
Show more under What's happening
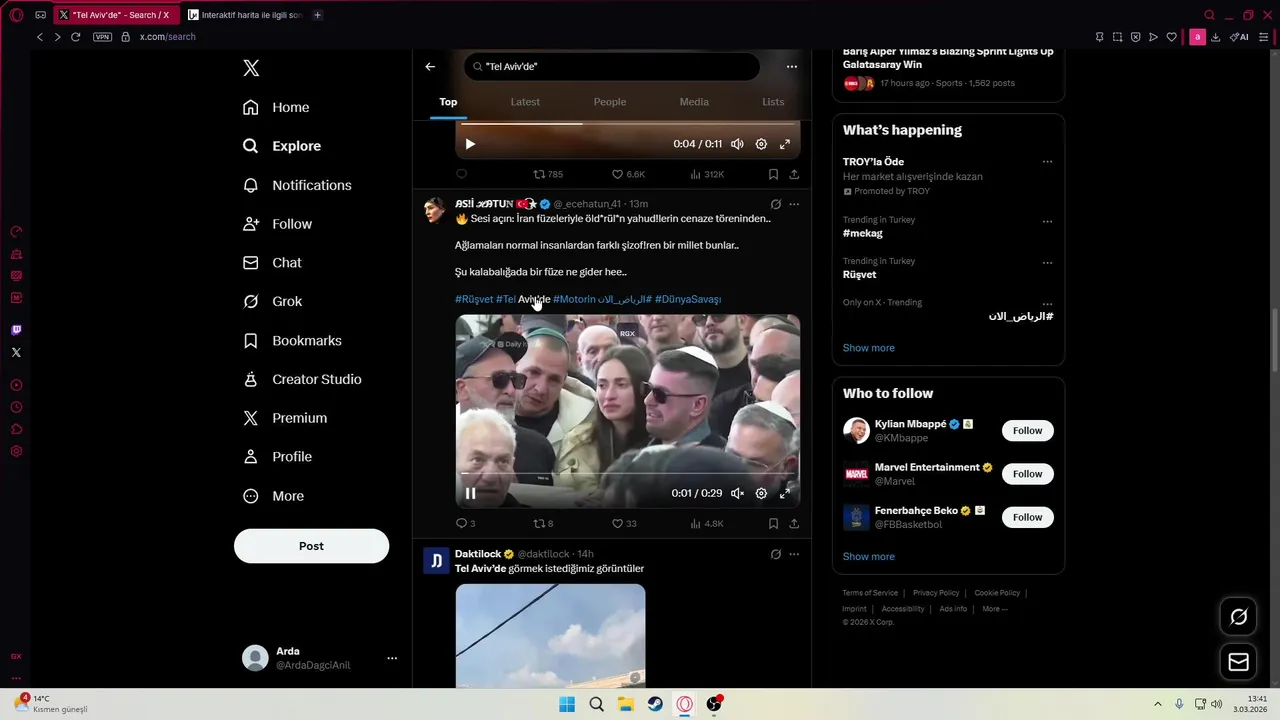pyautogui.click(x=869, y=348)
